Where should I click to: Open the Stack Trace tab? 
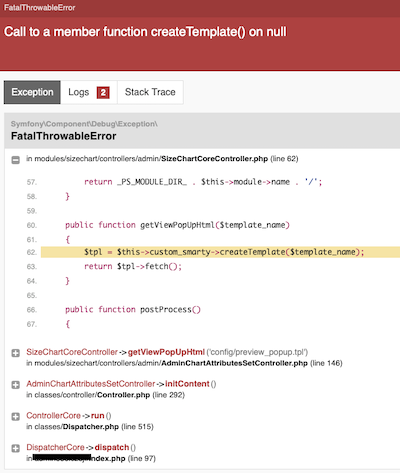(x=150, y=92)
